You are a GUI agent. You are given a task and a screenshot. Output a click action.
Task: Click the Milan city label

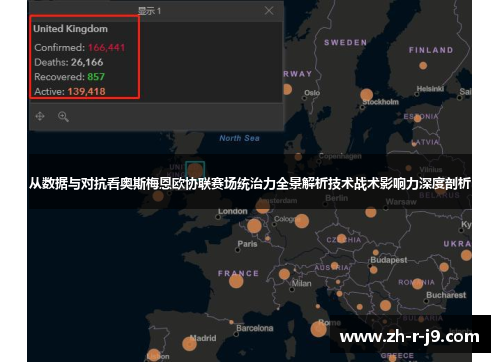(x=301, y=284)
